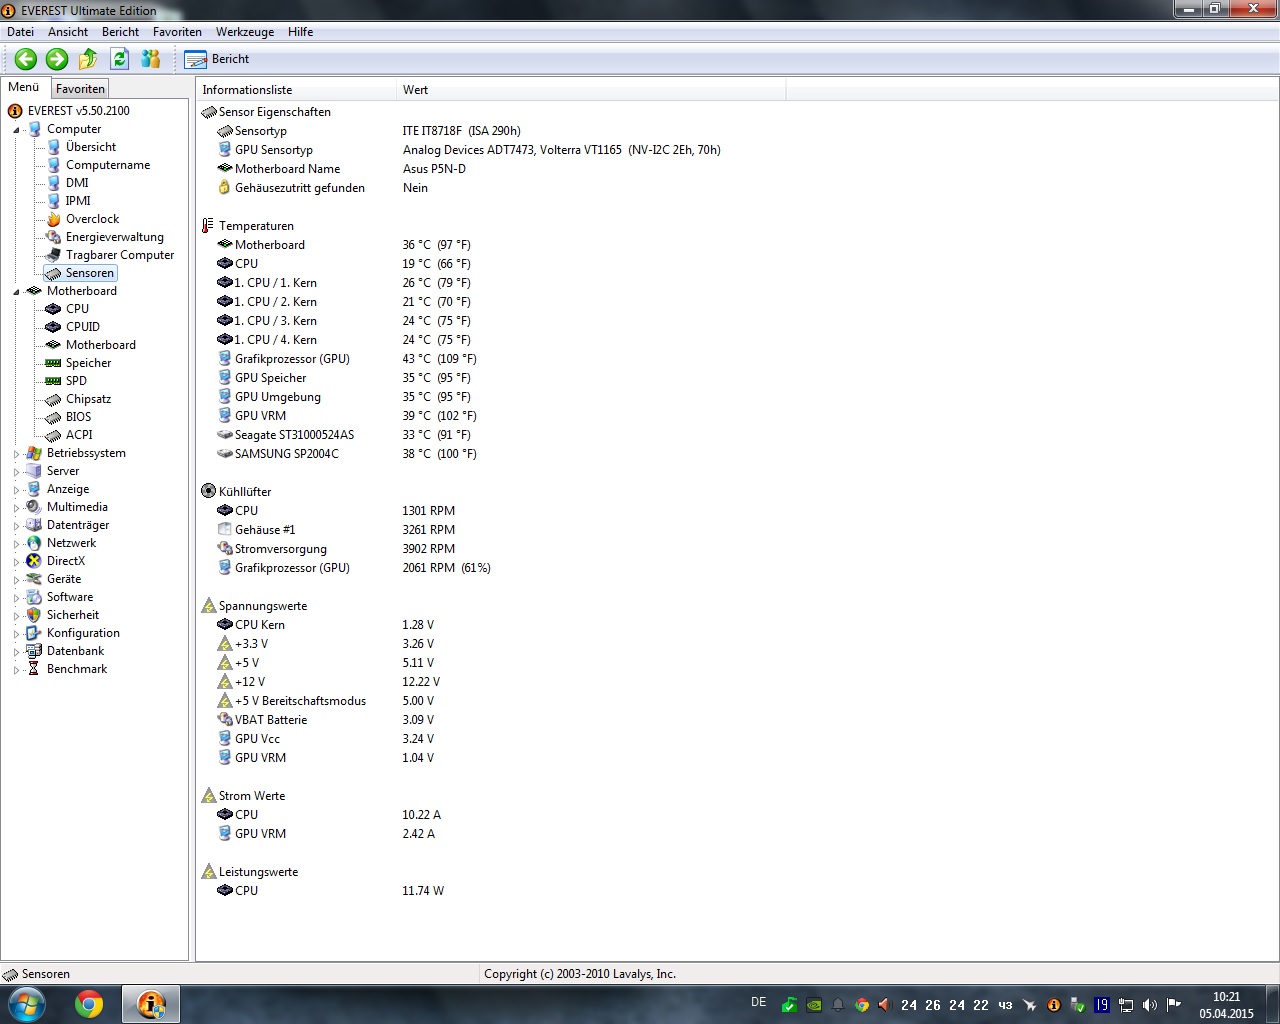Viewport: 1280px width, 1024px height.
Task: Click the Wert column header
Action: (x=591, y=90)
